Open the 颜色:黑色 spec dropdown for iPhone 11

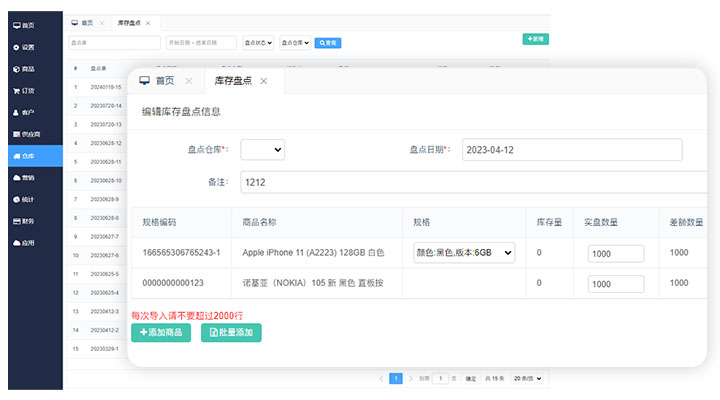point(464,253)
